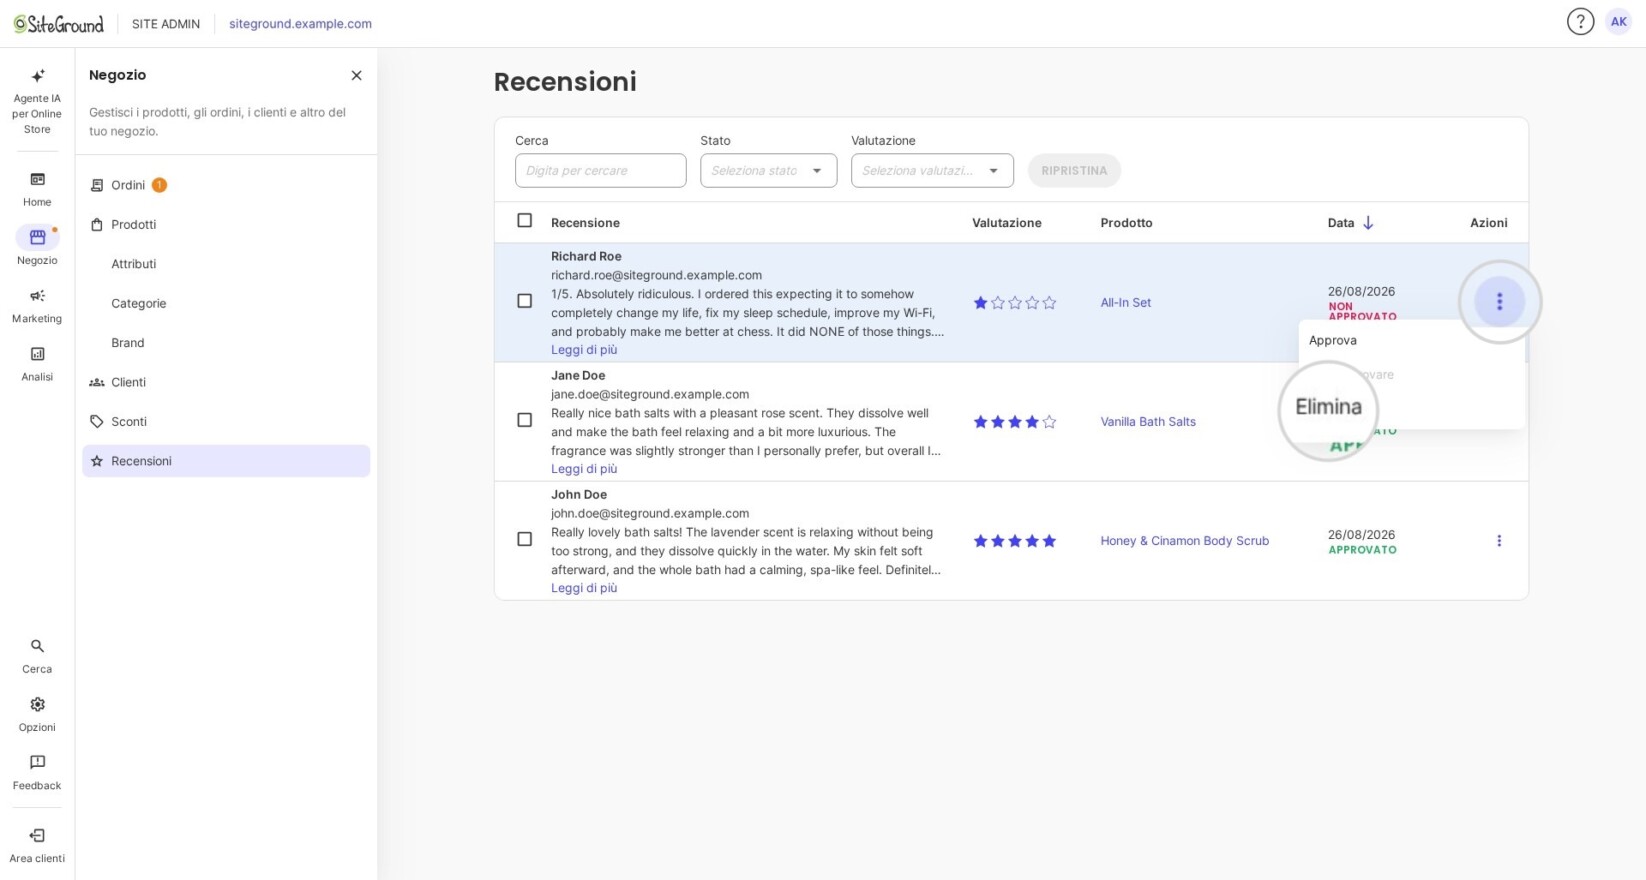The image size is (1646, 880).
Task: Open Opzioni settings gear
Action: (x=37, y=714)
